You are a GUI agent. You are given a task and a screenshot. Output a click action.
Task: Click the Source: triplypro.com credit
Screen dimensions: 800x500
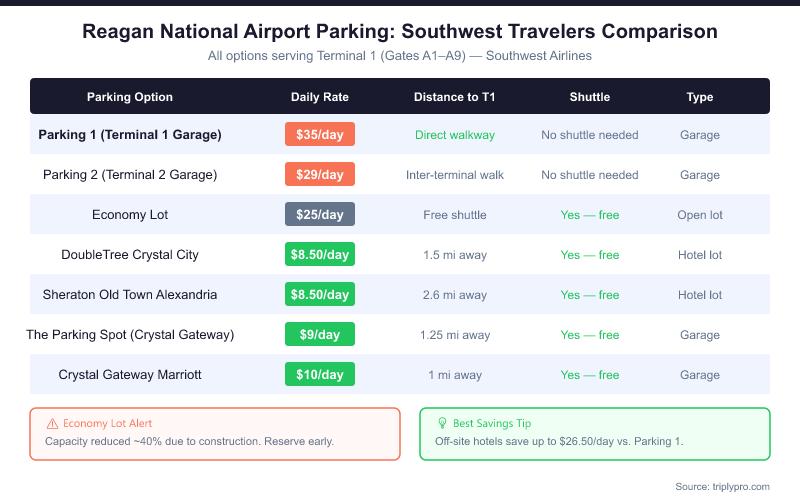click(x=720, y=486)
